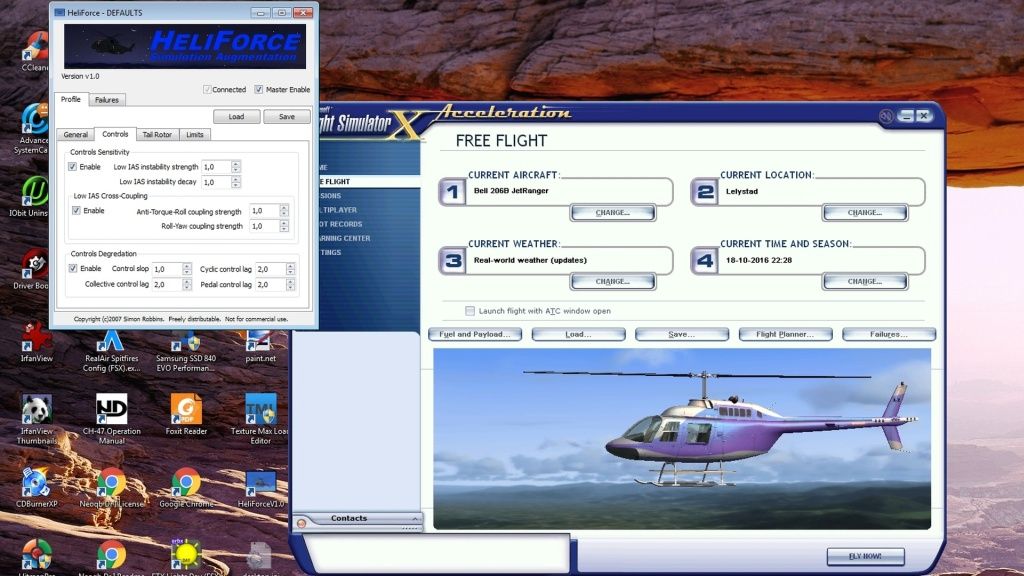
Task: Open the CDBurnerXP desktop shortcut
Action: click(37, 488)
